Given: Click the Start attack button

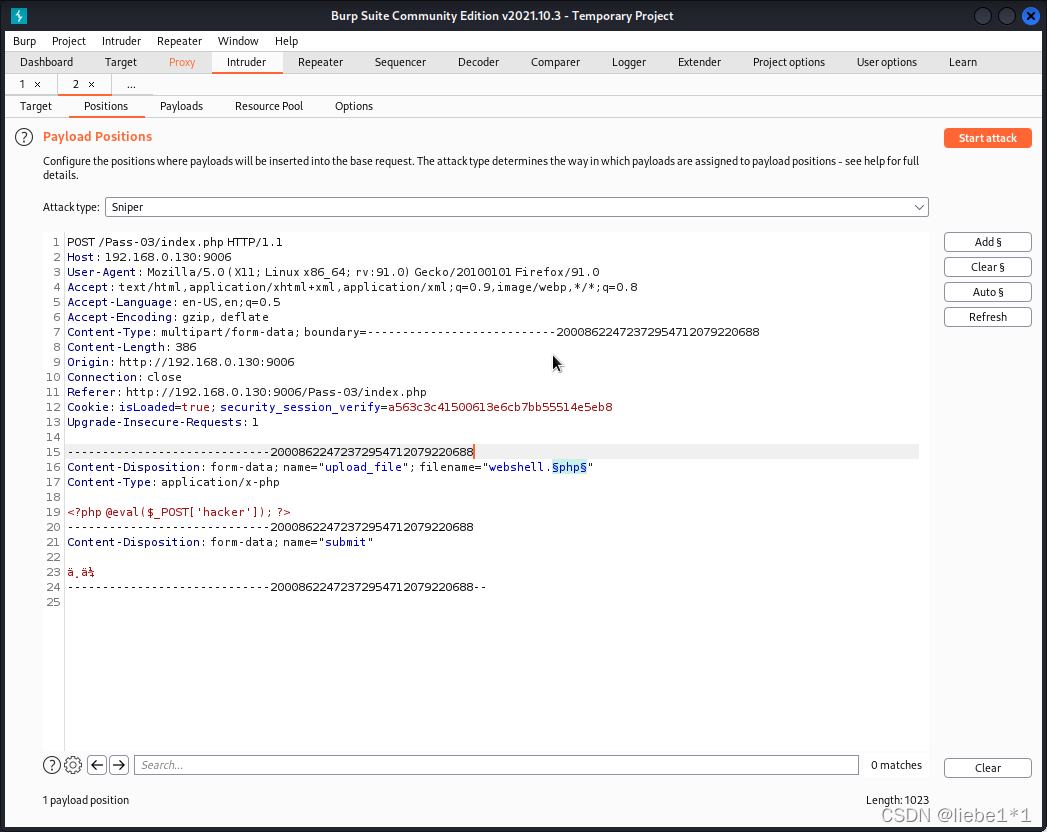Looking at the screenshot, I should coord(988,138).
